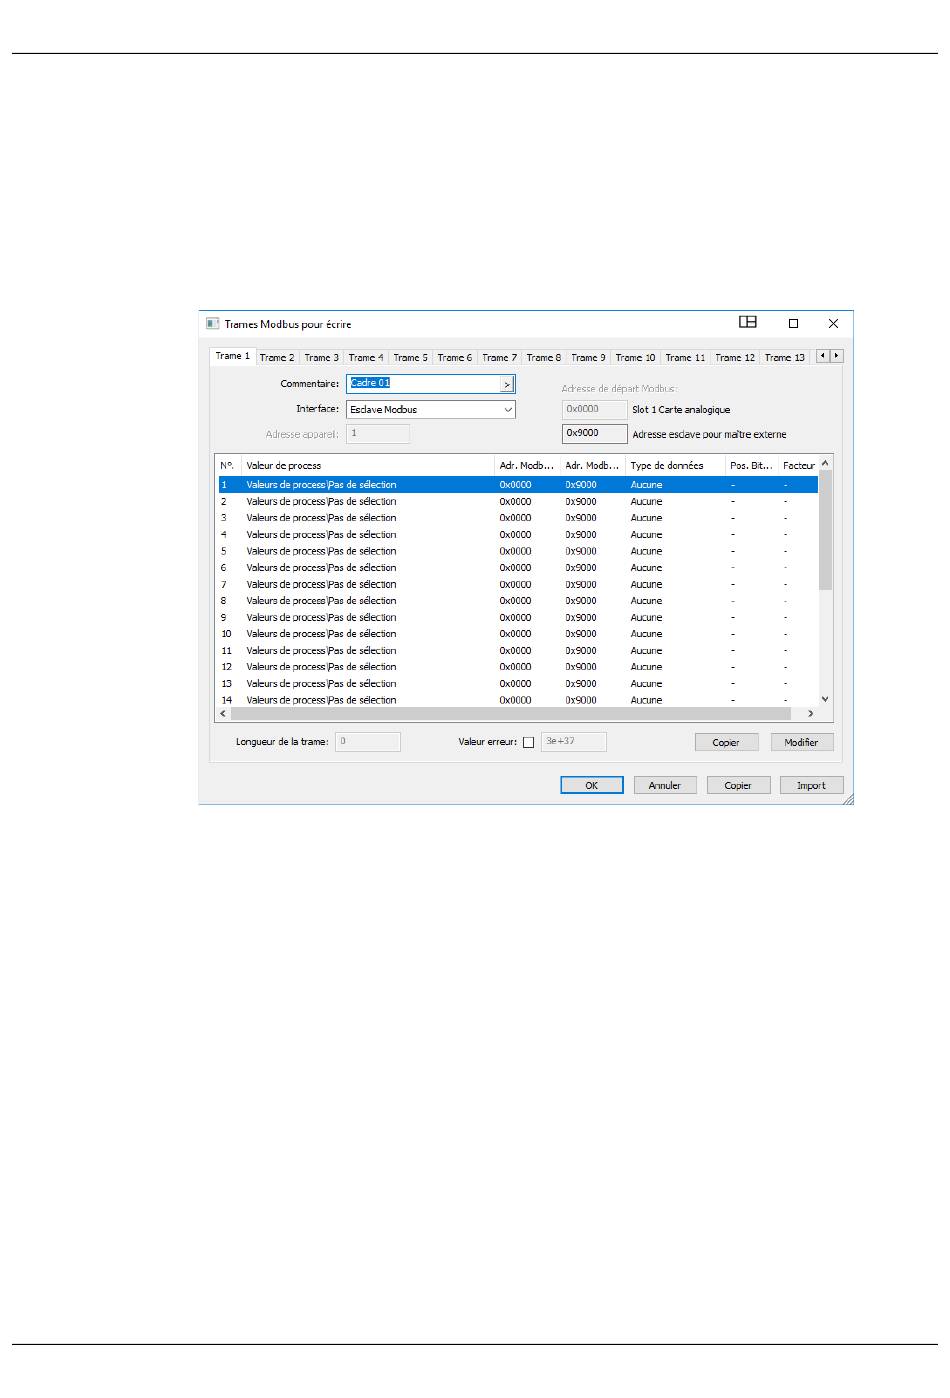Switch to Trame 11 tab

click(685, 357)
